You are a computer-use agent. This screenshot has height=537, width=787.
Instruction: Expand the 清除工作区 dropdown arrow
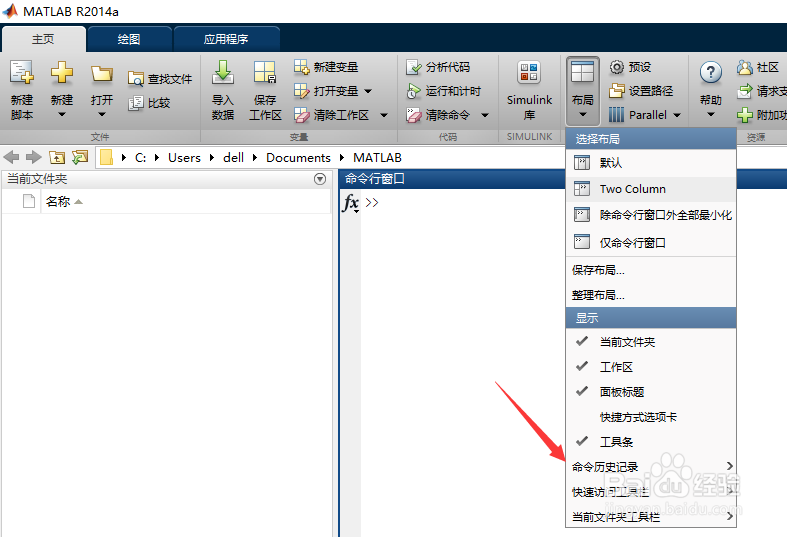click(384, 115)
